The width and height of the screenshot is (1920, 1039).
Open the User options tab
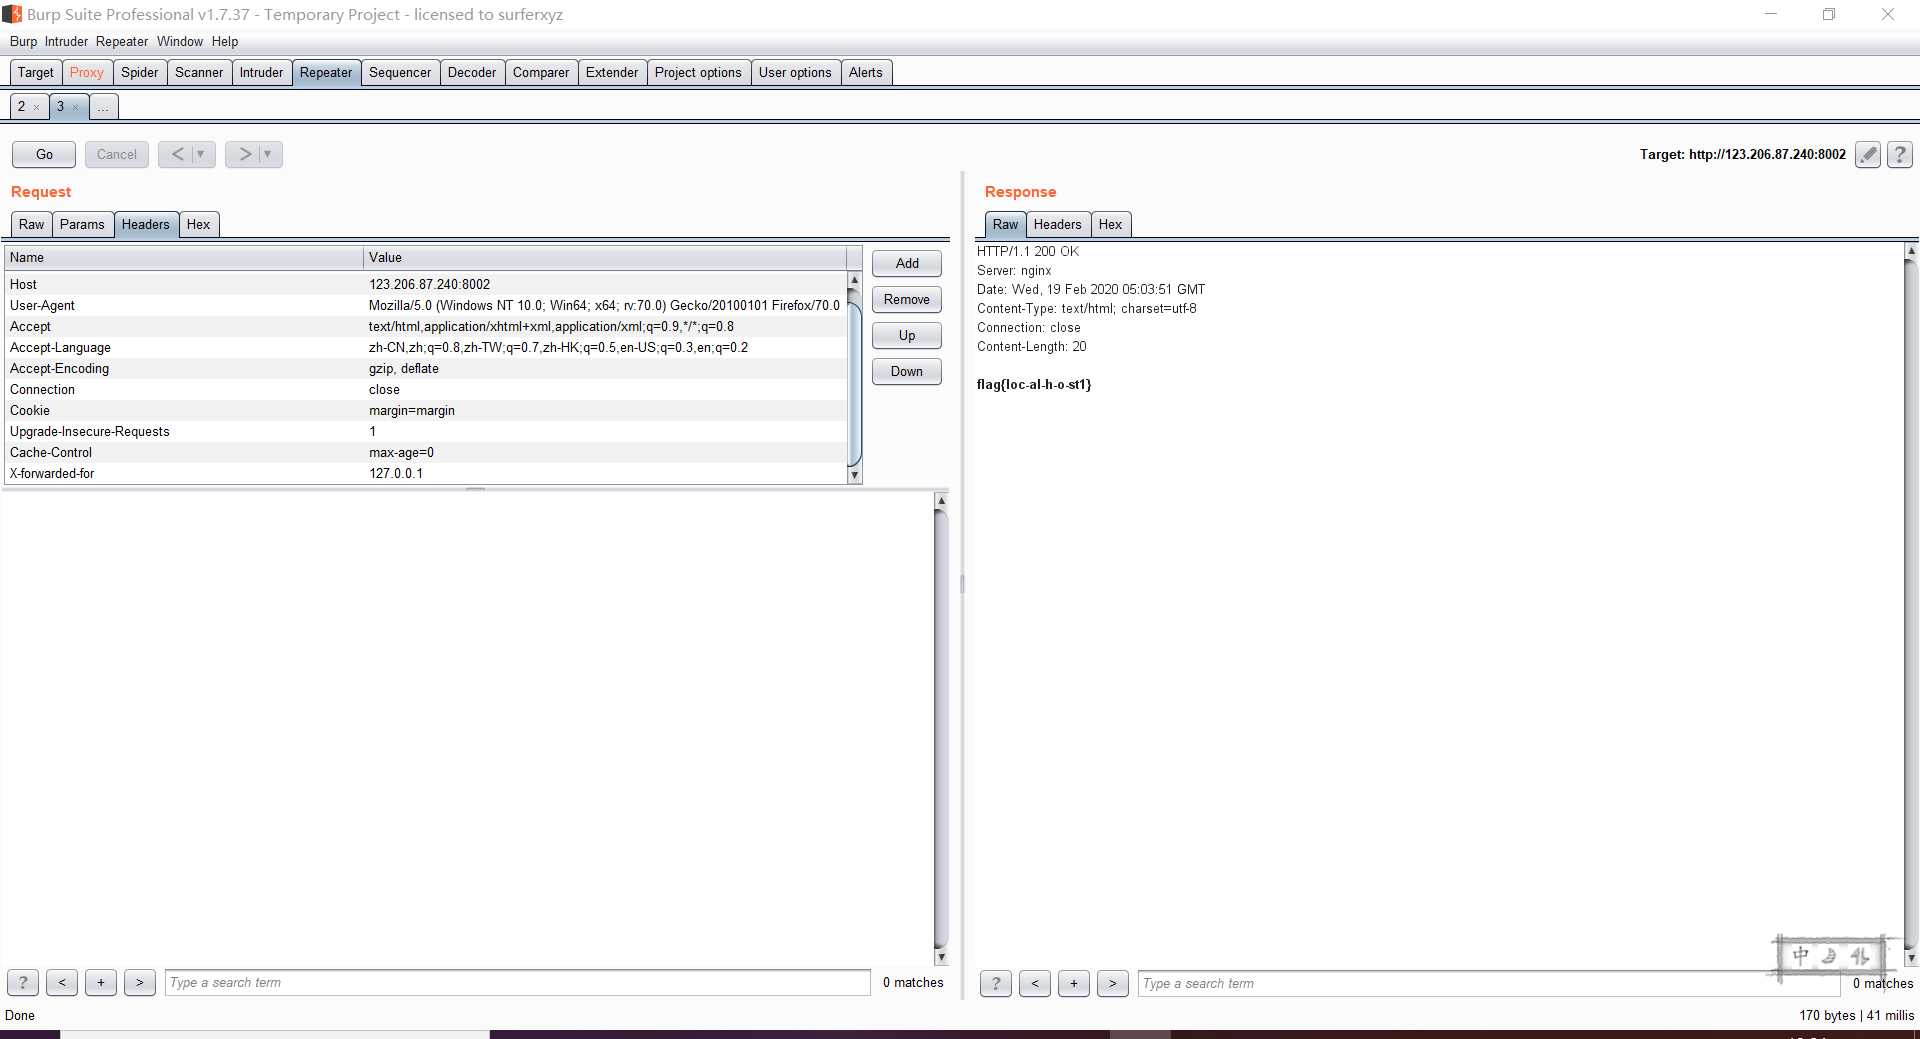[x=795, y=72]
